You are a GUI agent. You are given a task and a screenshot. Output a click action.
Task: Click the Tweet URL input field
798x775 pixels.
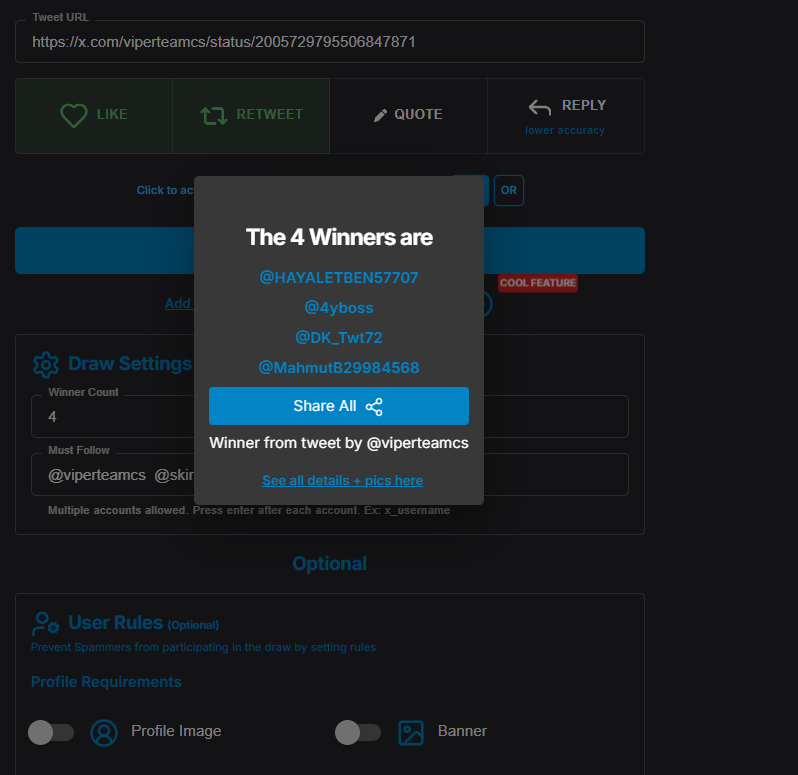tap(330, 42)
